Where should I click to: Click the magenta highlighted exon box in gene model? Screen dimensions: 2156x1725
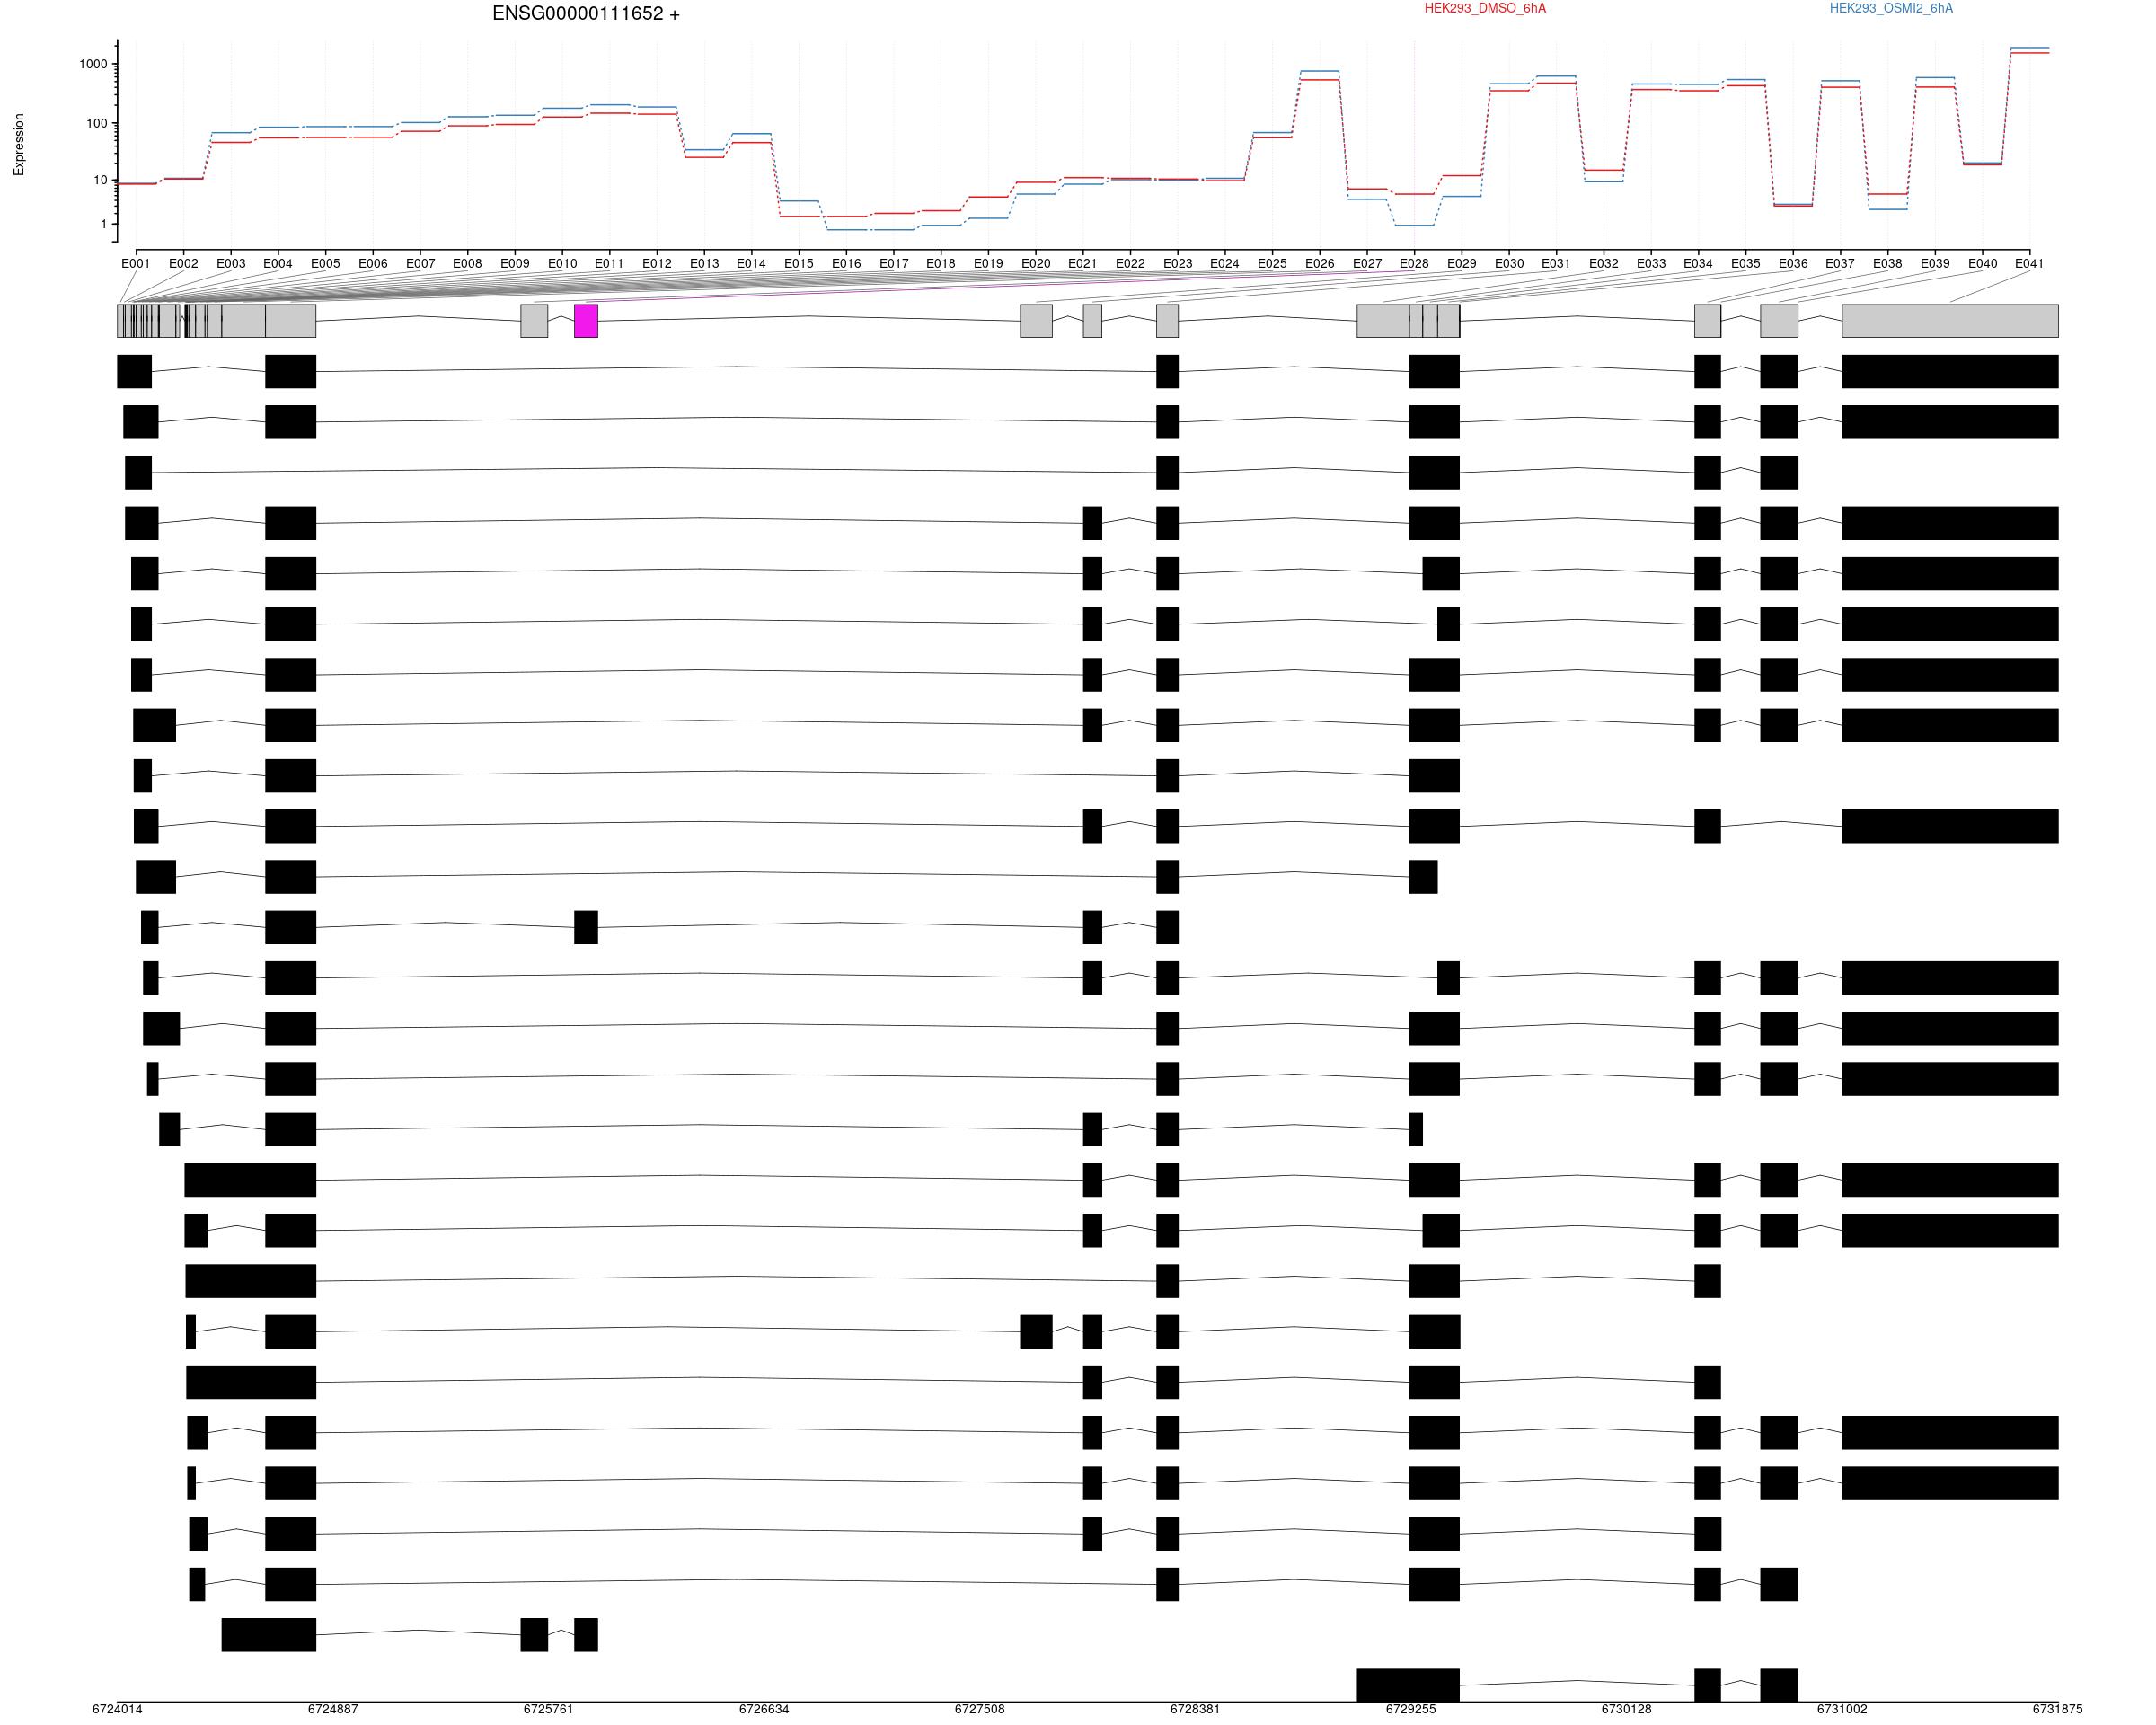(x=586, y=321)
